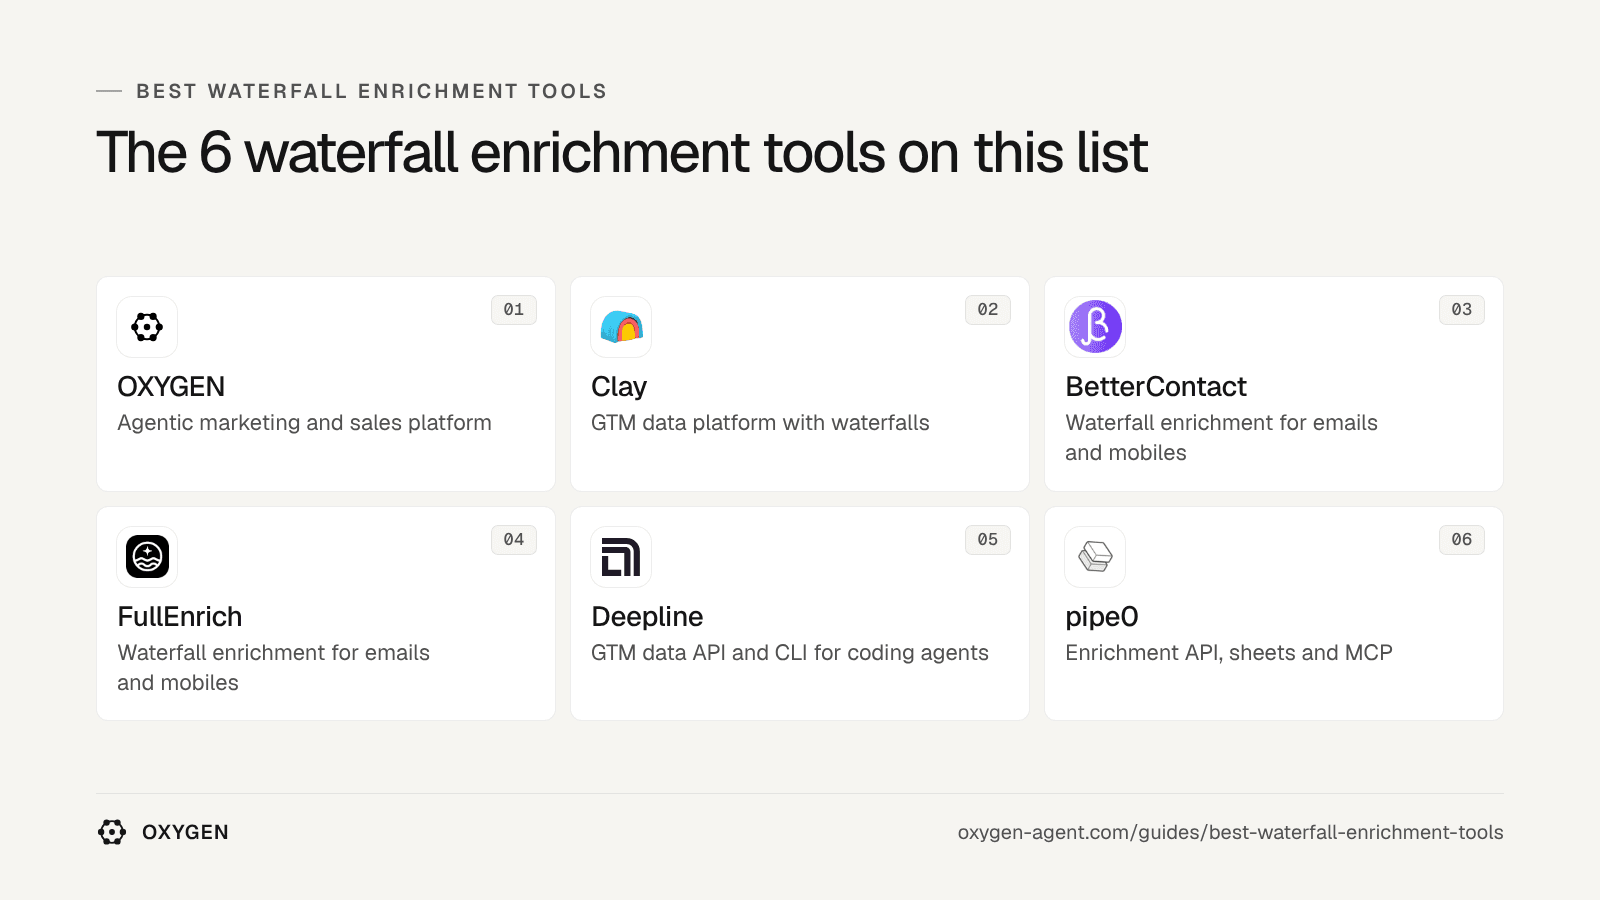Select the 03 number badge

[1462, 310]
